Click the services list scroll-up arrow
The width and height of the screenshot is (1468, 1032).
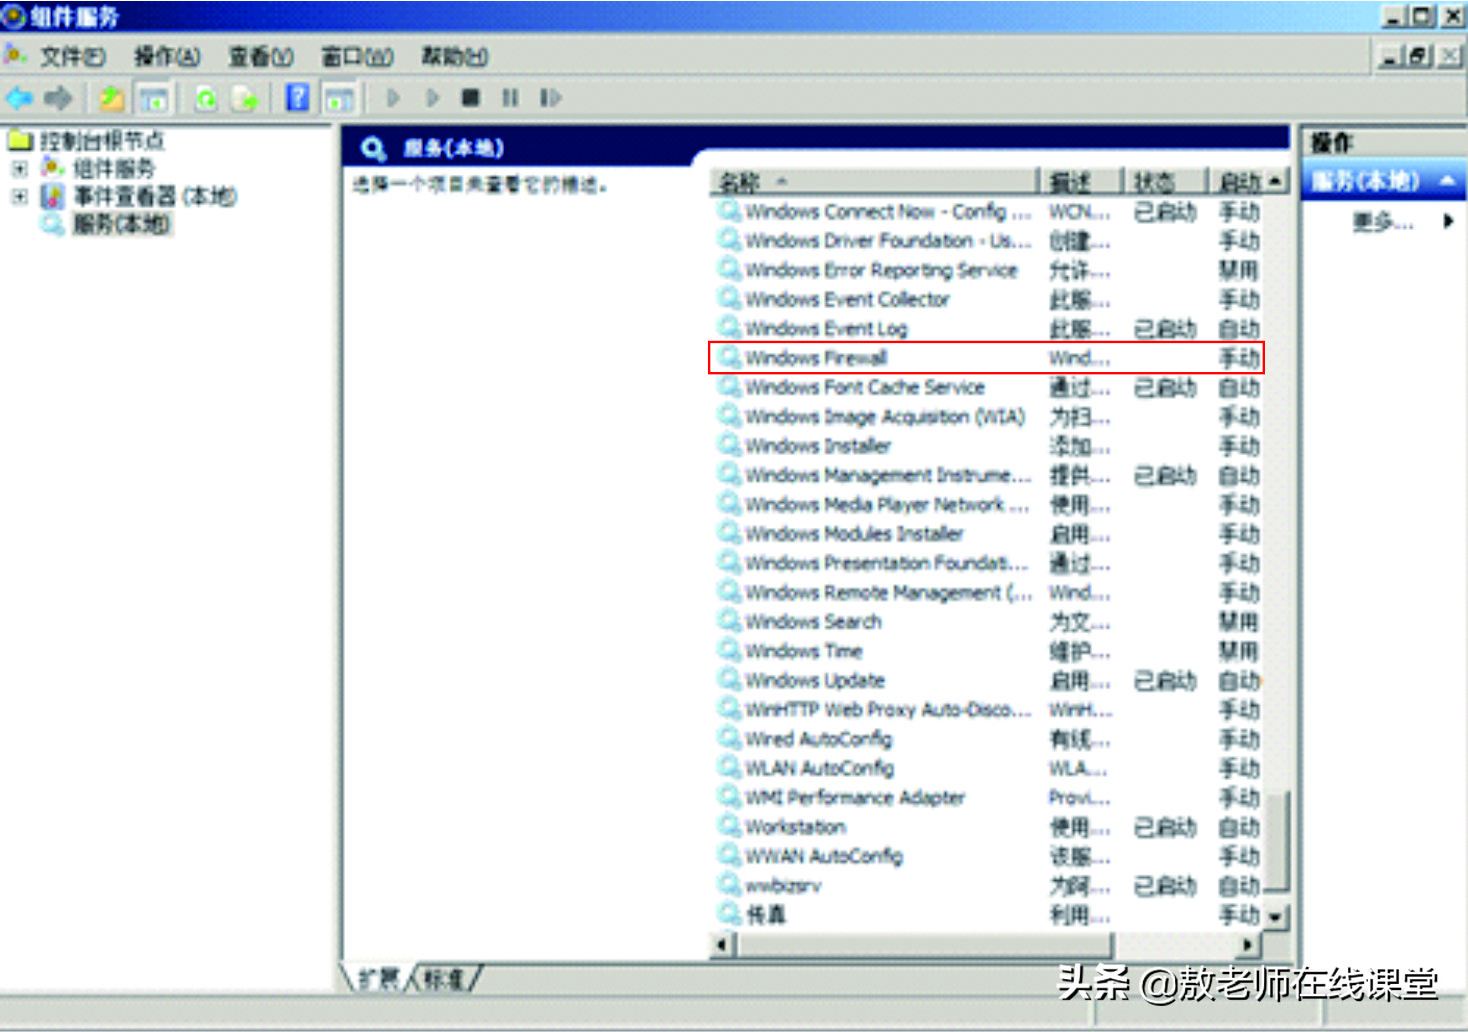coord(1275,182)
